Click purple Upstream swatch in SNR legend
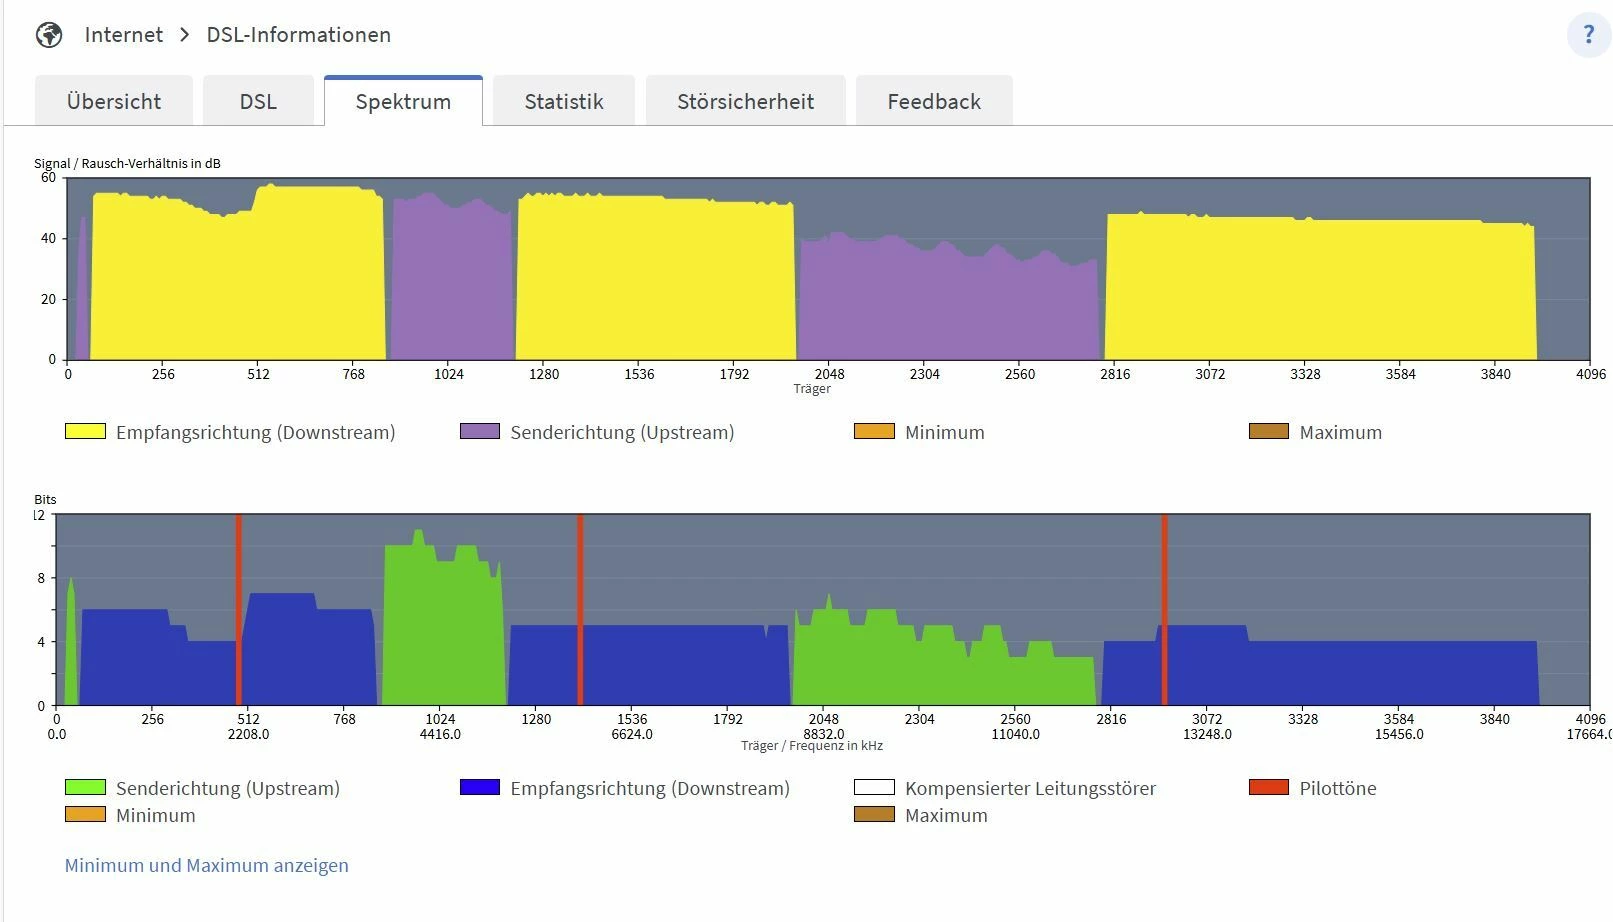This screenshot has width=1613, height=922. [x=480, y=431]
